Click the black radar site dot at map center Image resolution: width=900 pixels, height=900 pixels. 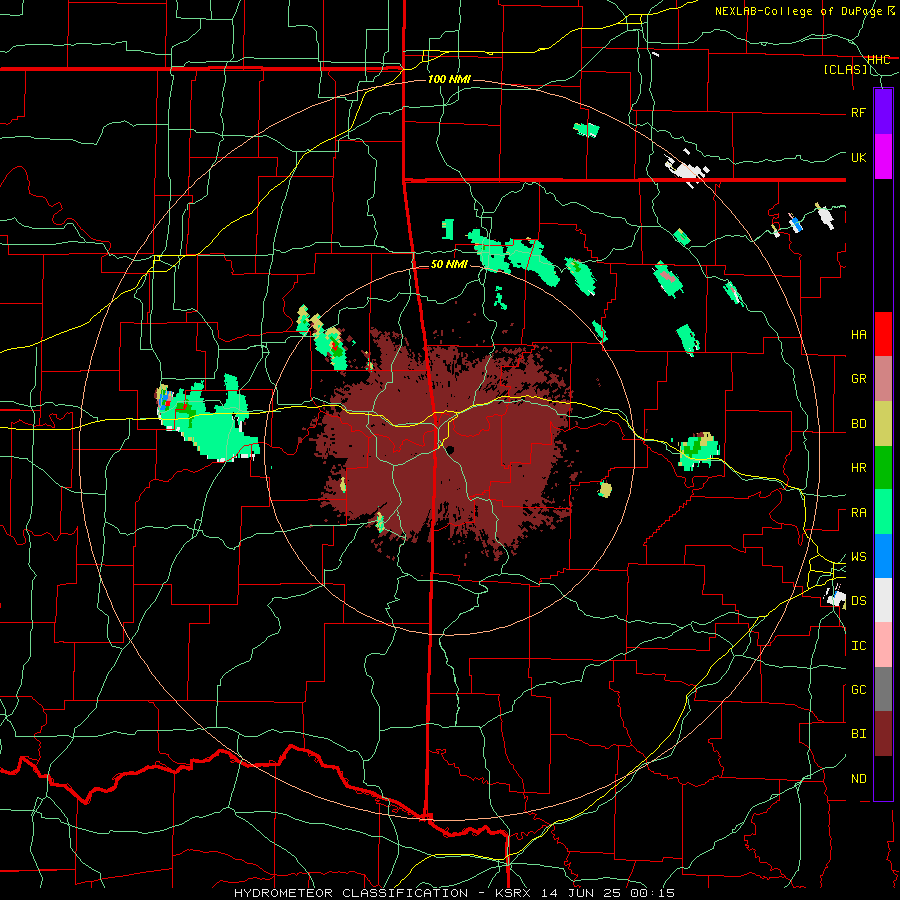click(451, 449)
